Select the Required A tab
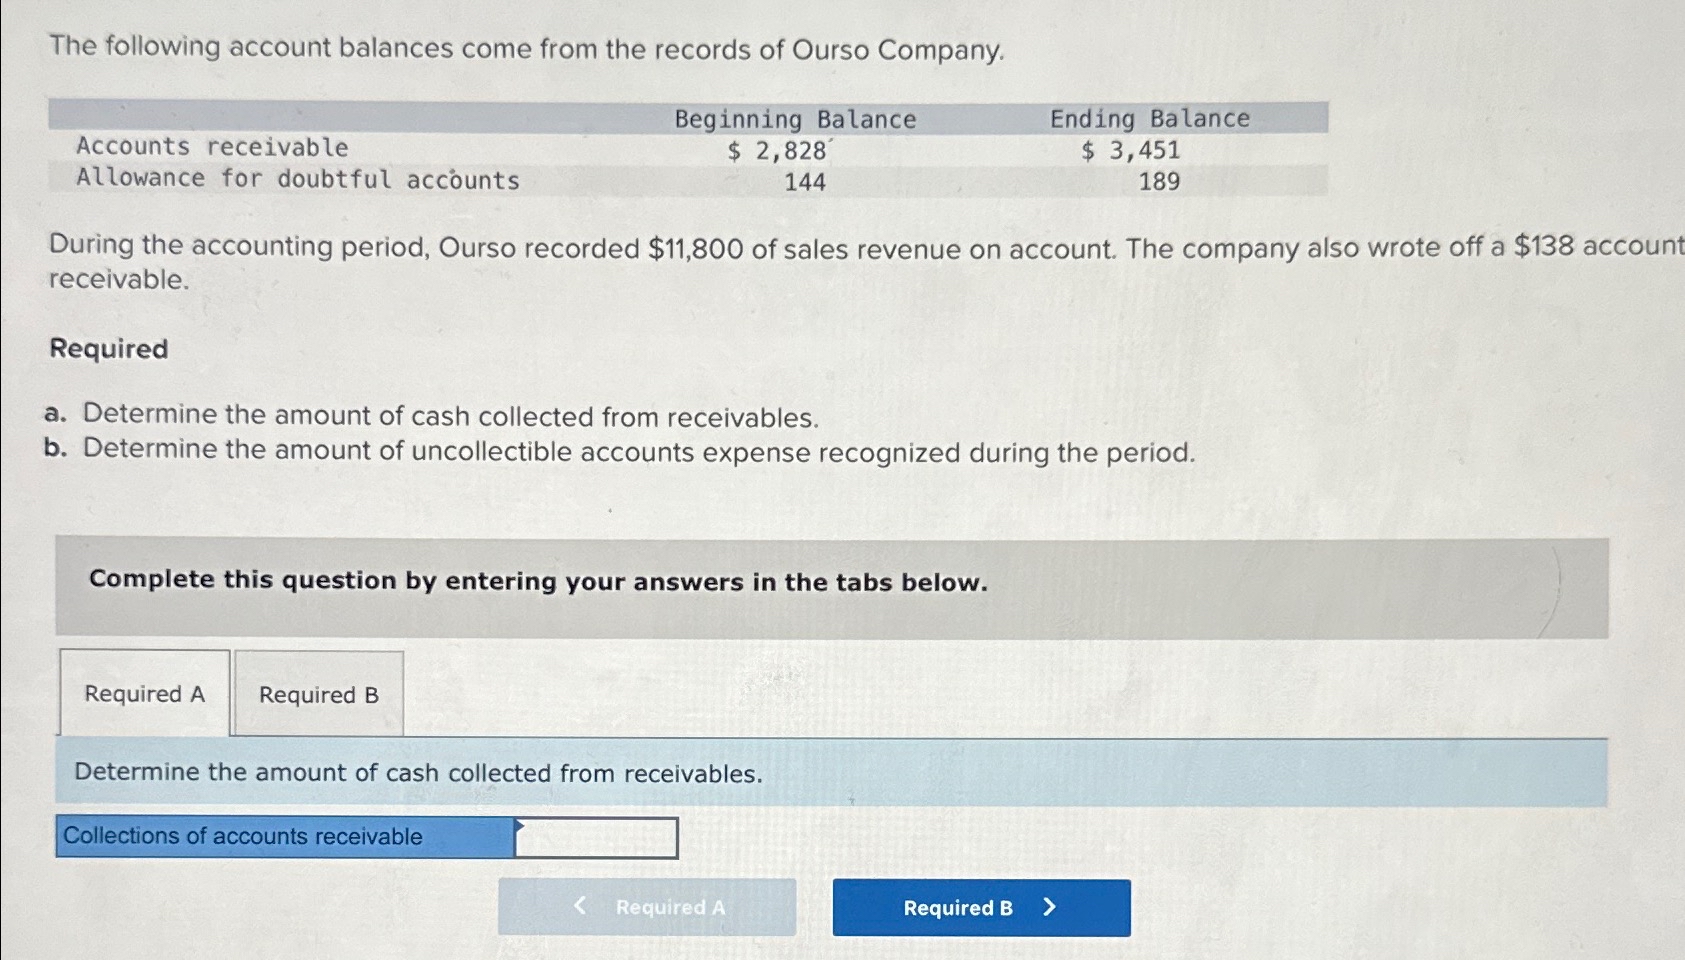The width and height of the screenshot is (1685, 960). [x=144, y=693]
